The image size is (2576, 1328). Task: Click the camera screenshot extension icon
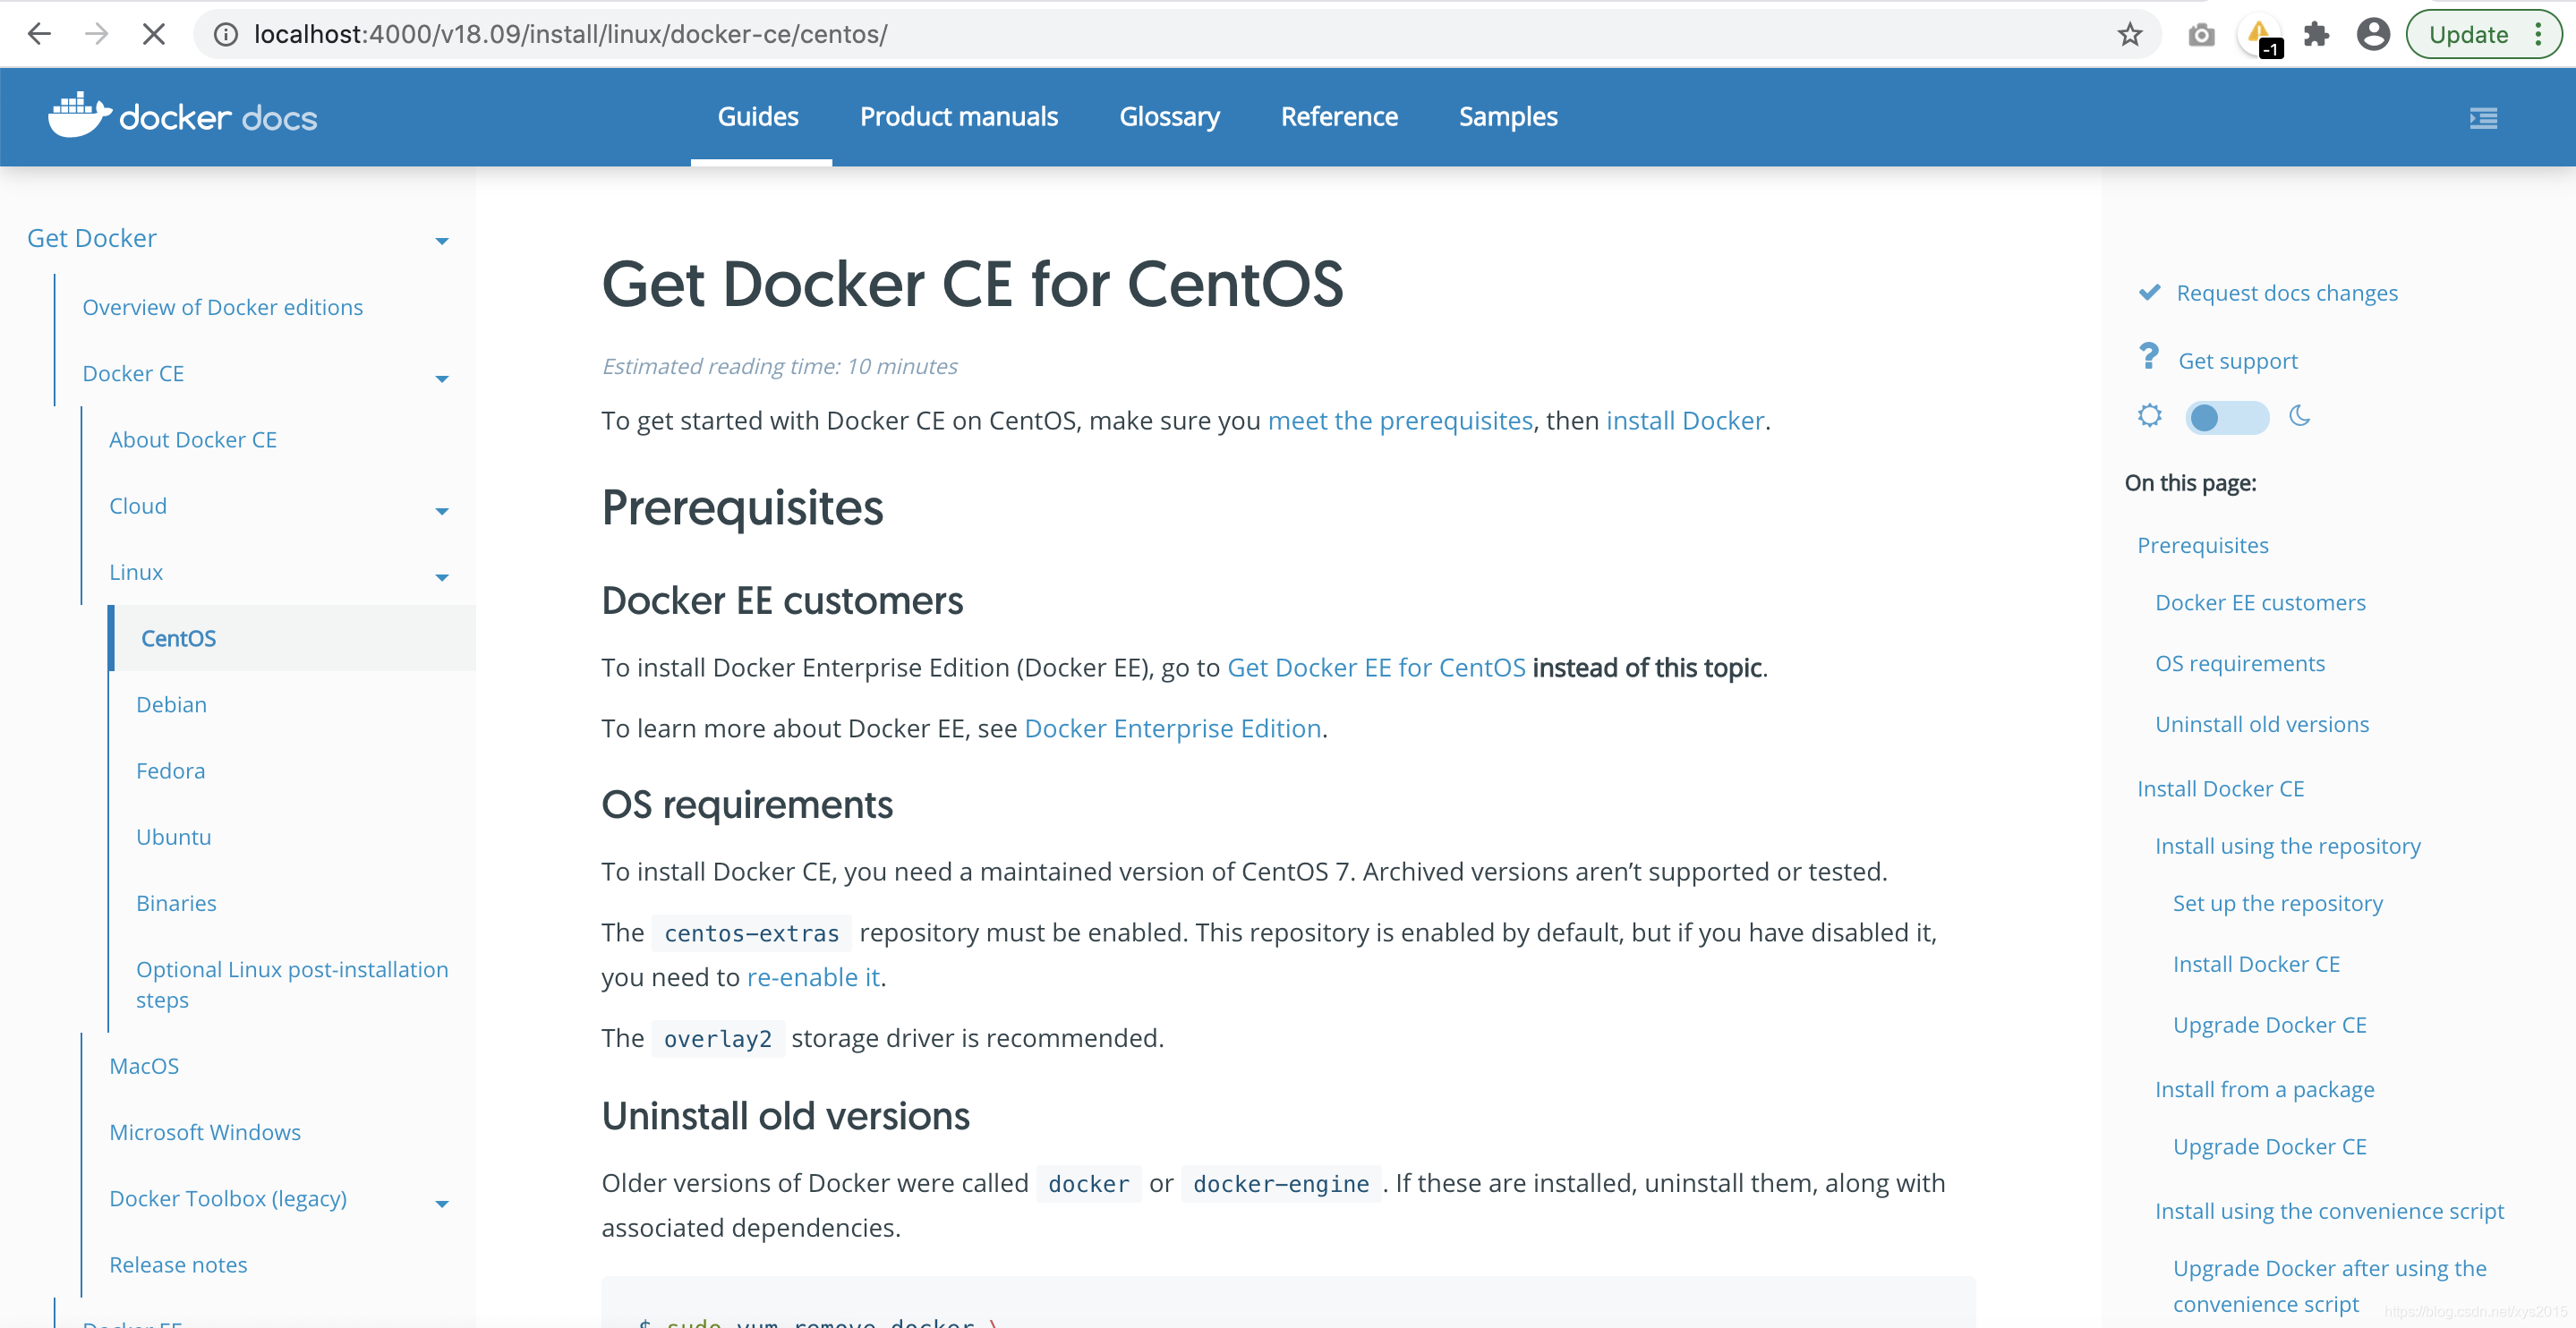(x=2201, y=35)
